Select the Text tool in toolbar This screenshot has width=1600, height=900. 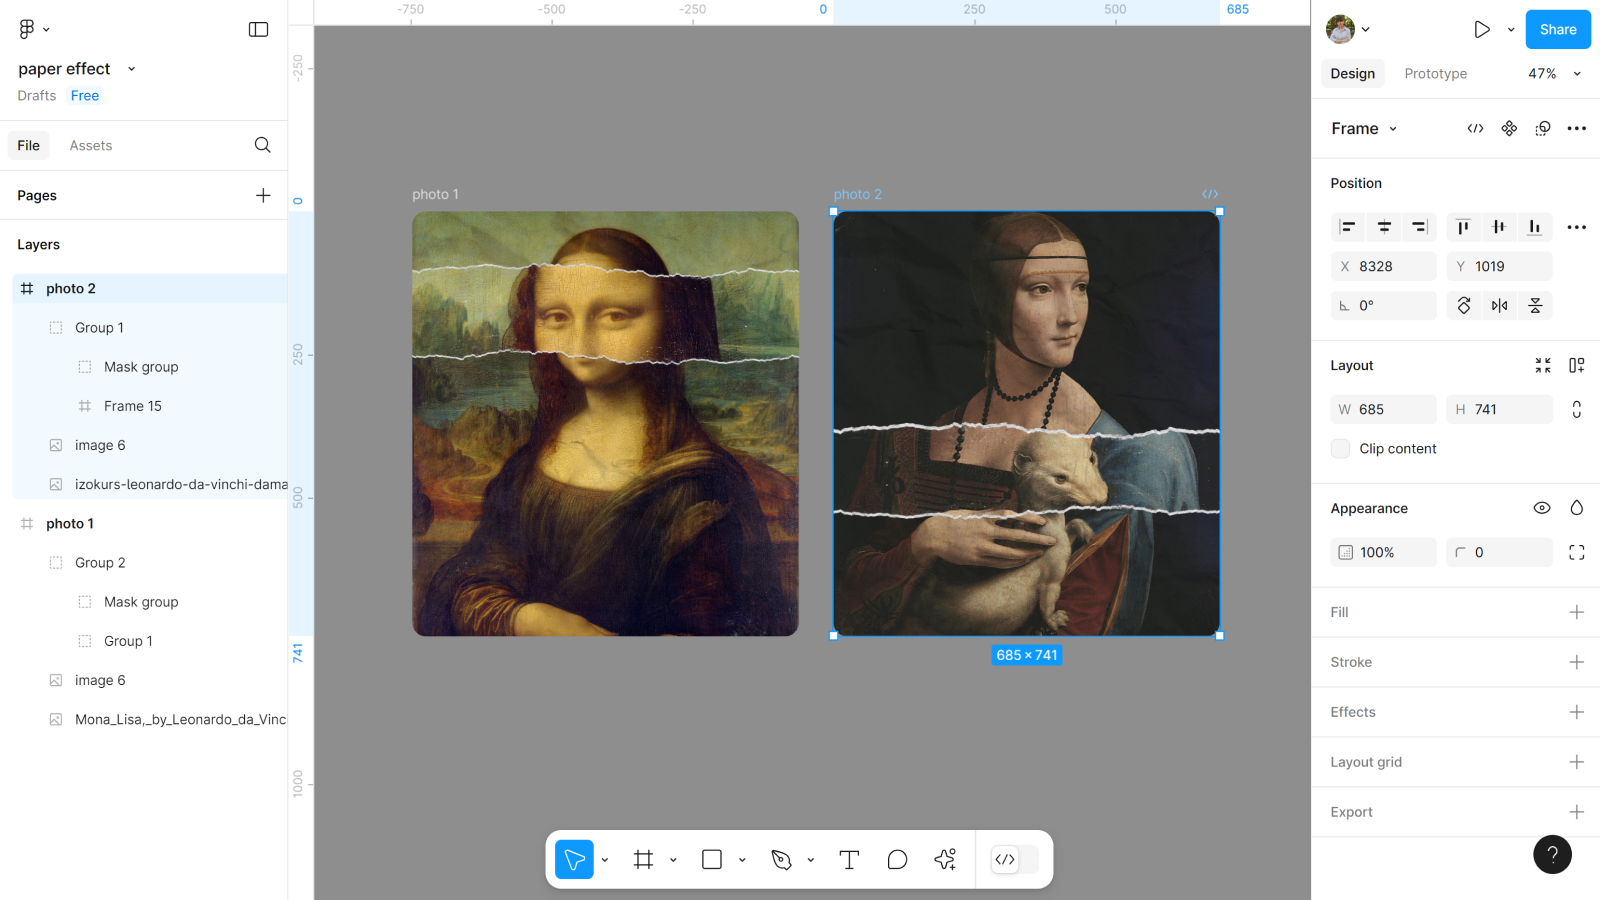849,860
